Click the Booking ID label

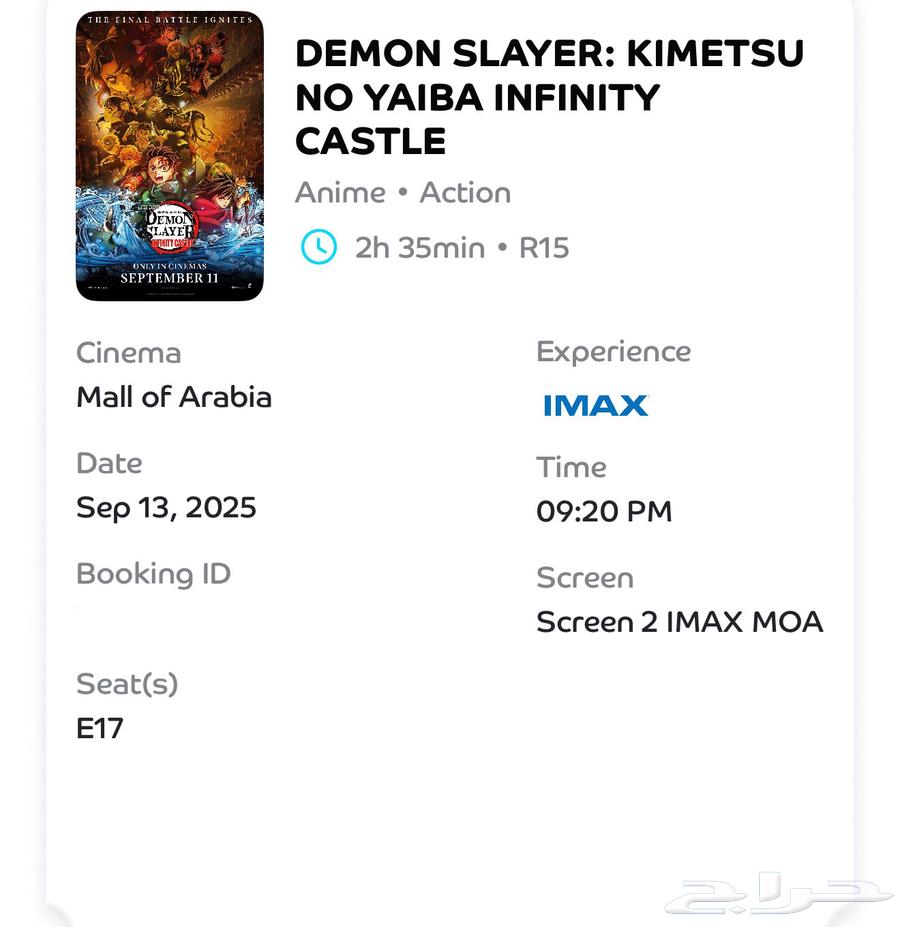pos(153,574)
